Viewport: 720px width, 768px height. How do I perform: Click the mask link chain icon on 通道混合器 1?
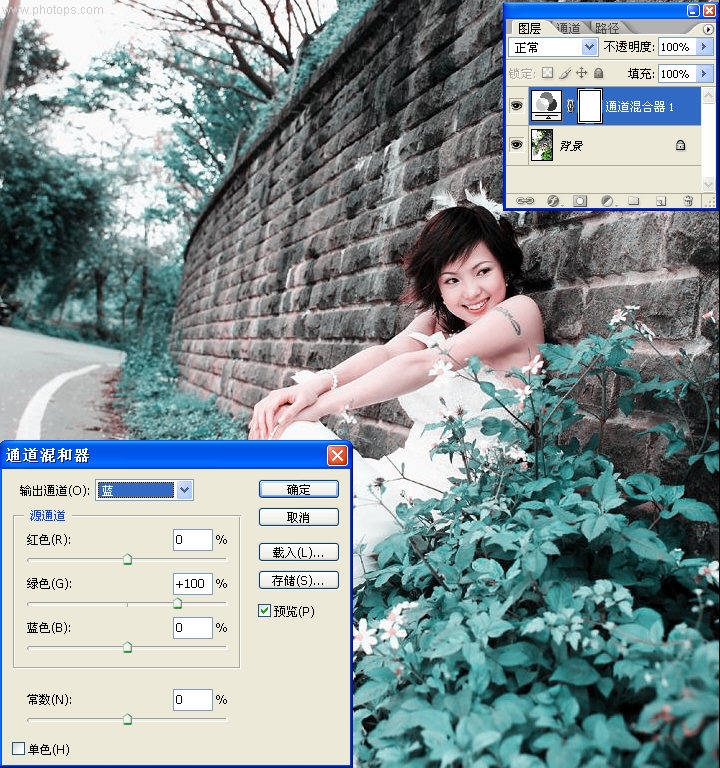570,105
